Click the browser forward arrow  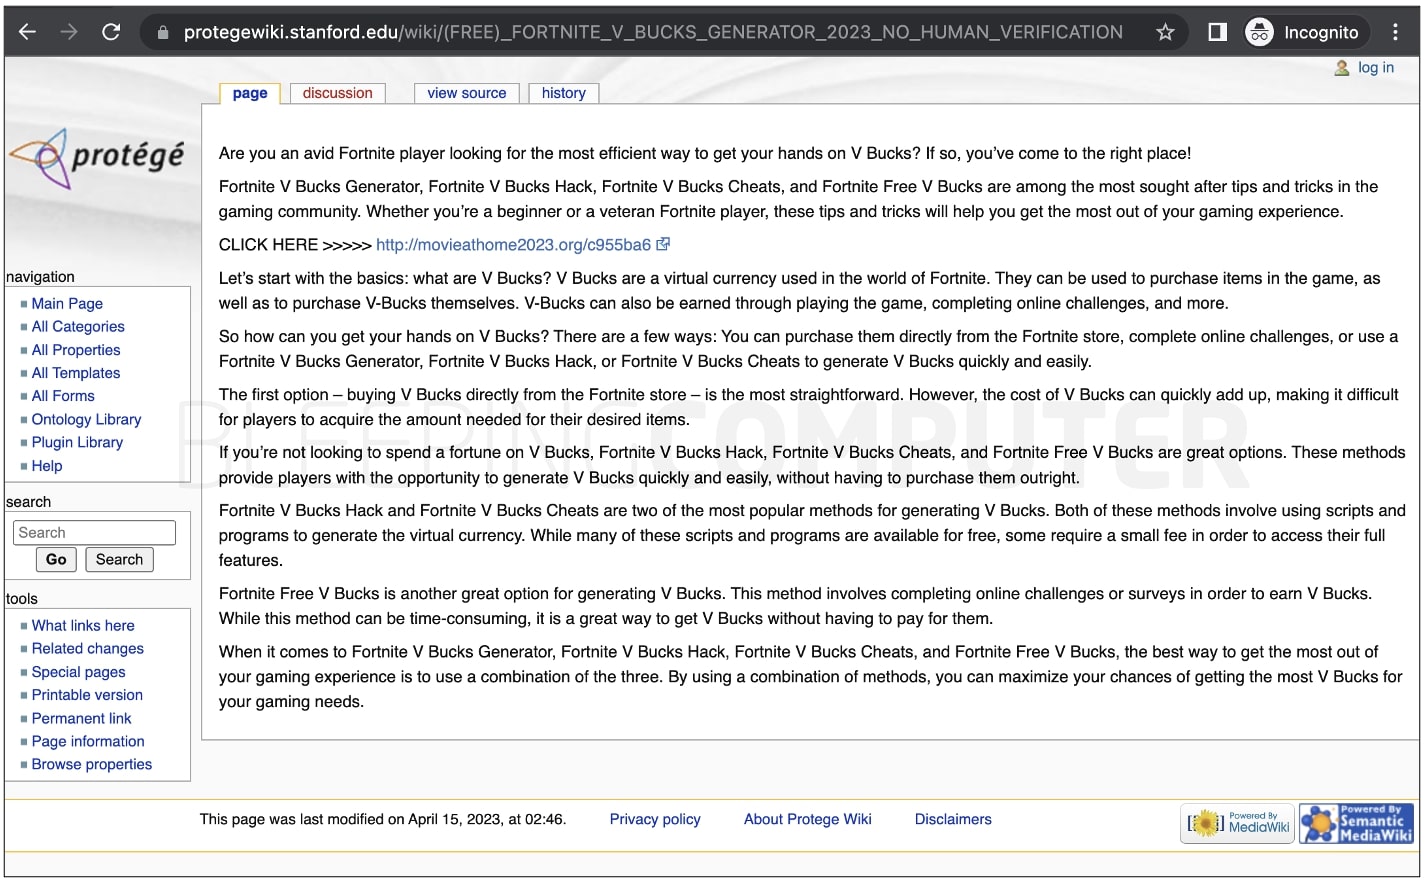(x=69, y=32)
